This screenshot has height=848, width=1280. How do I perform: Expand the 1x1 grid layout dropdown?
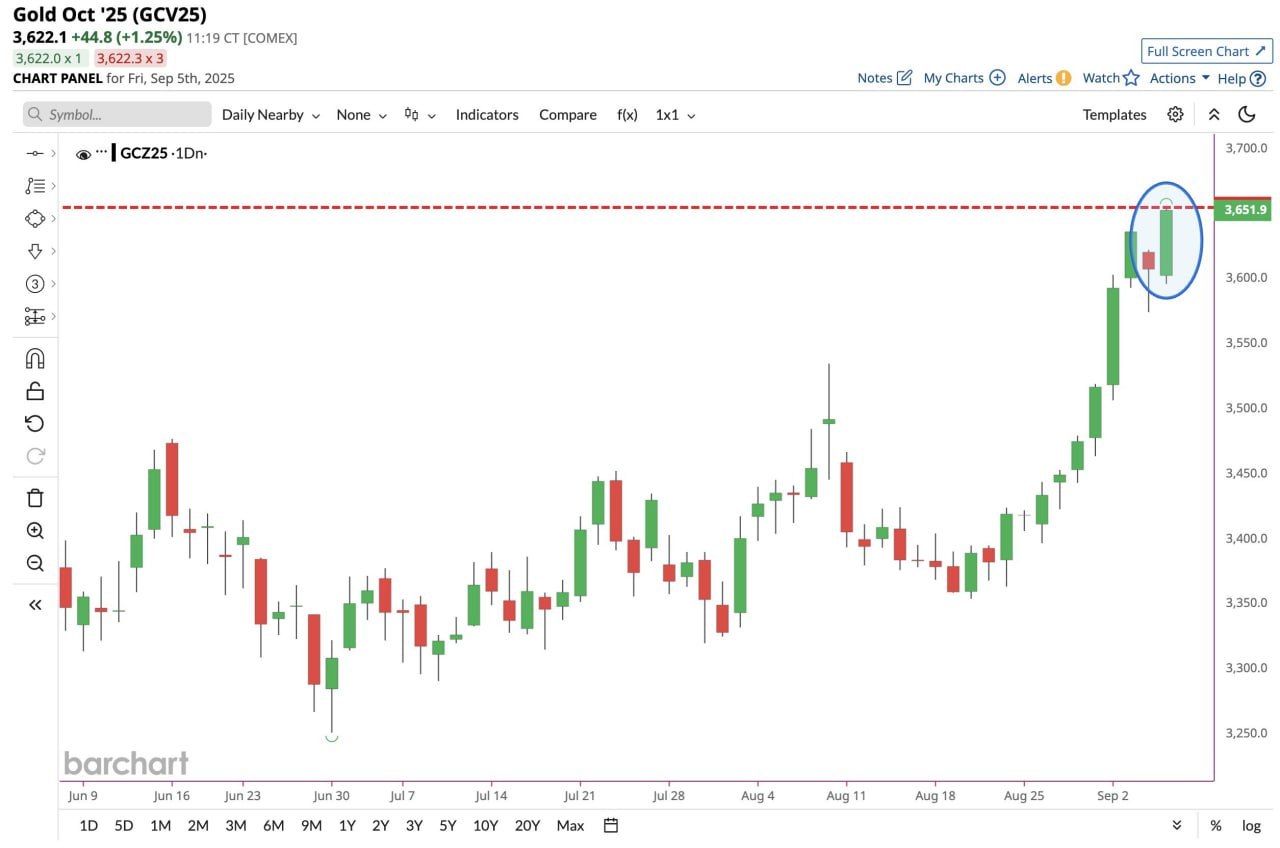(x=675, y=115)
